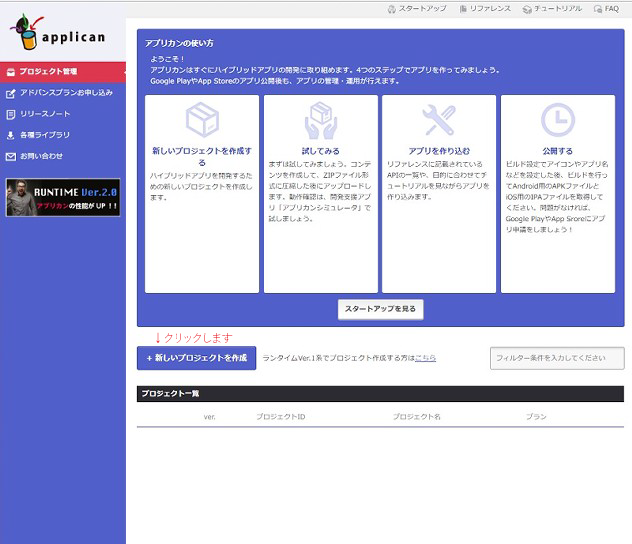Click the hands holding box icon
The width and height of the screenshot is (632, 544).
(321, 120)
